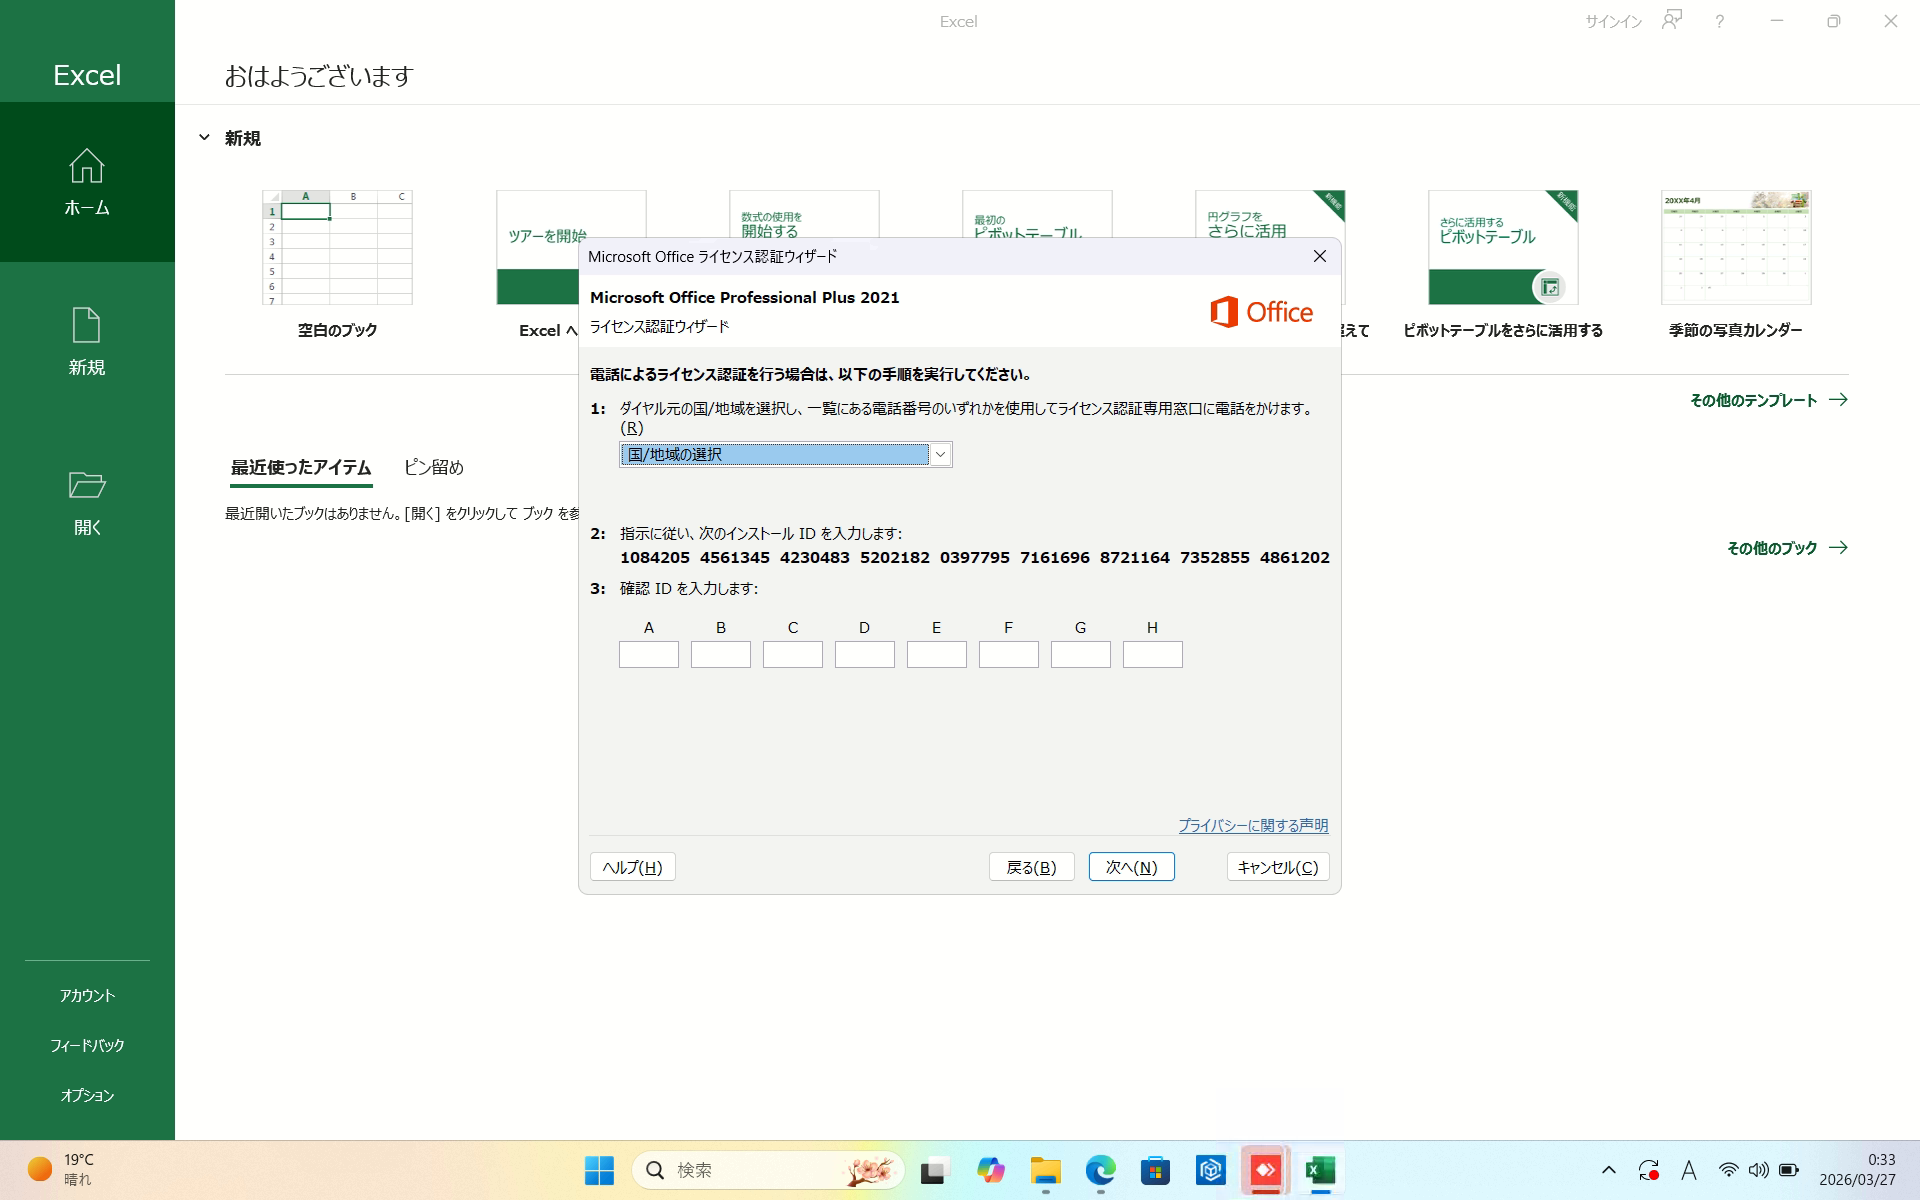Open Microsoft Store from the taskbar
1920x1200 pixels.
[x=1155, y=1170]
